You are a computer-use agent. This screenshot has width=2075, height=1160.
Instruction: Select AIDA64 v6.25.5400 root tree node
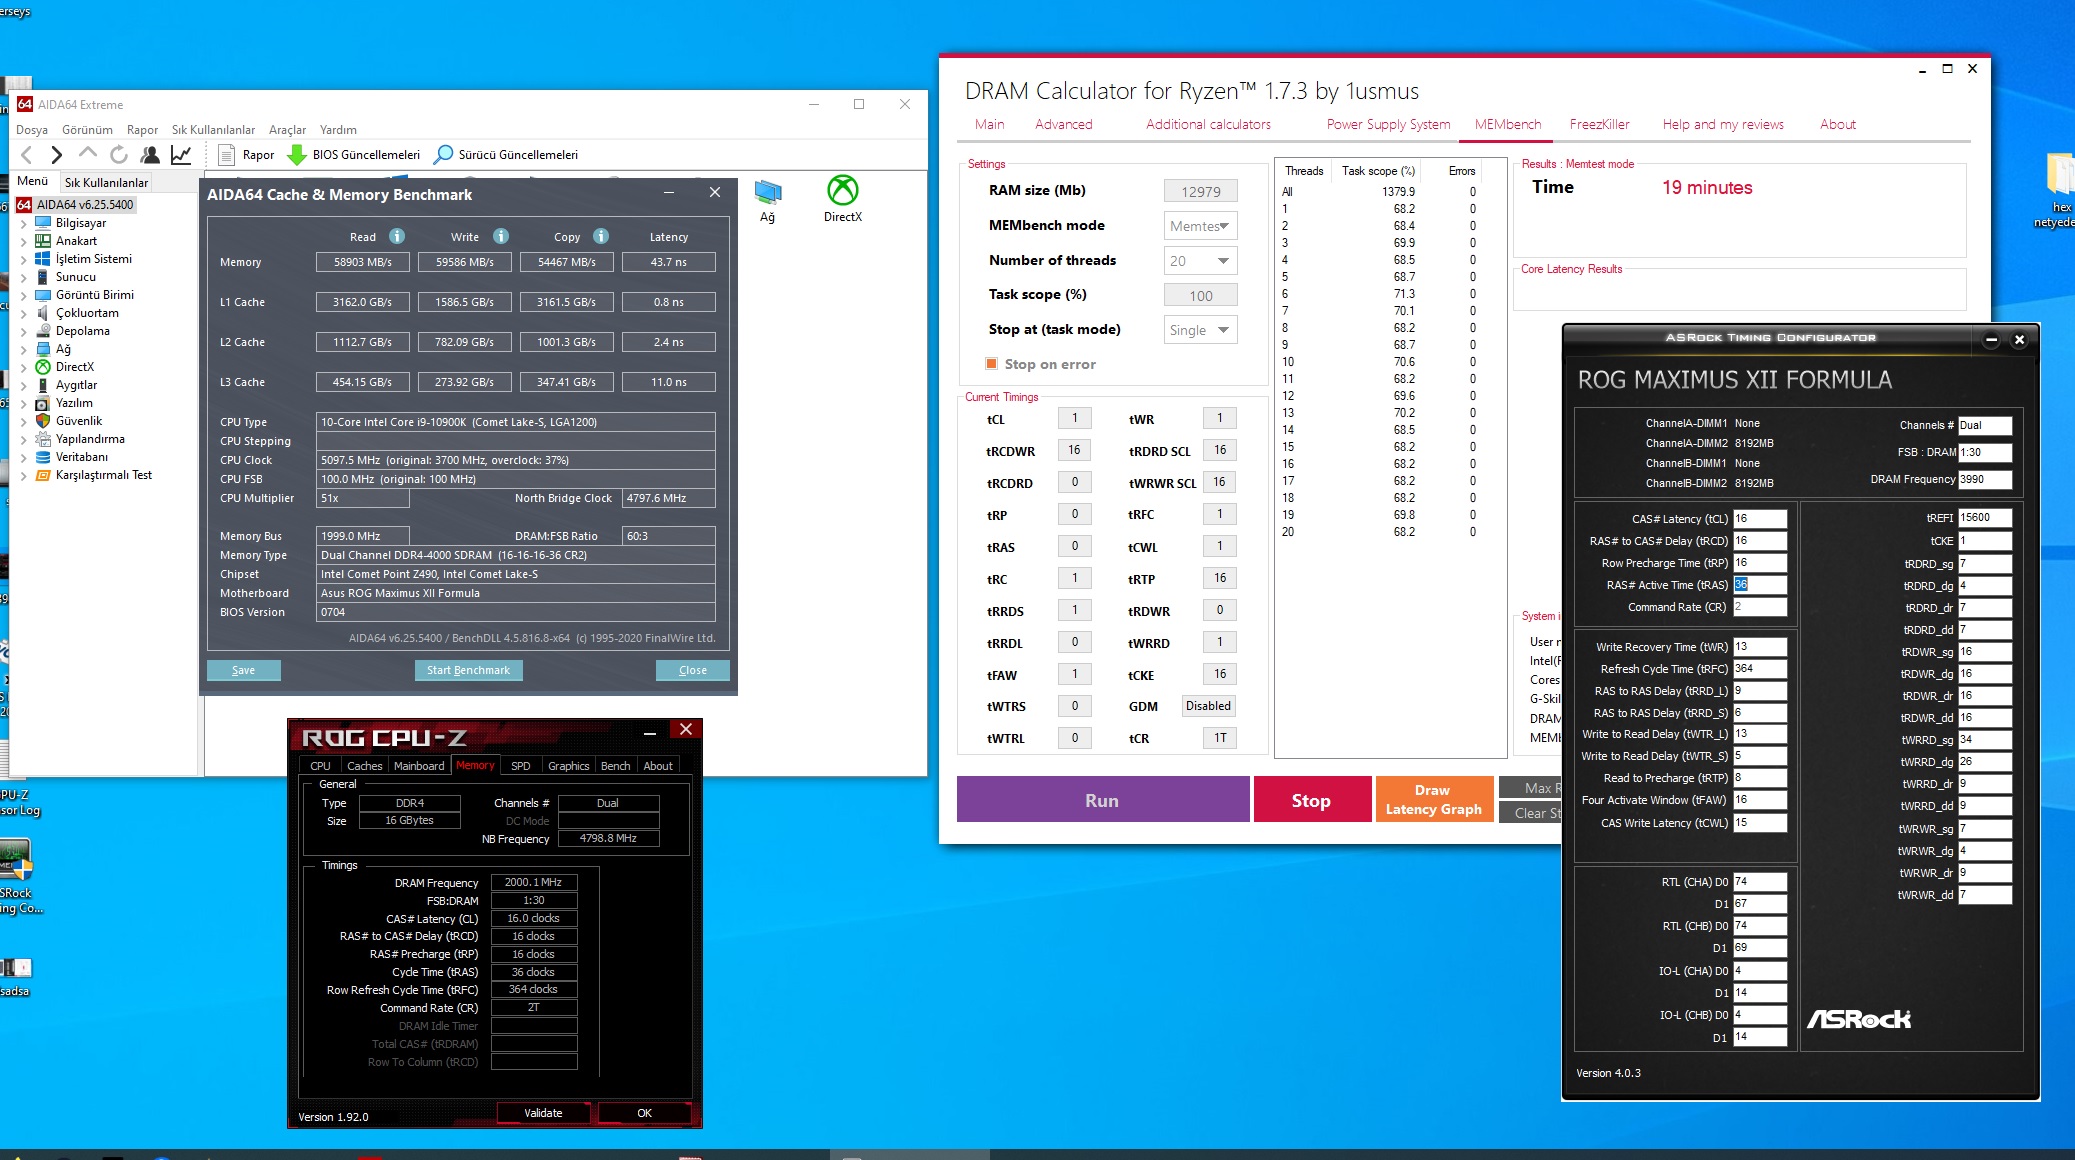[x=76, y=204]
